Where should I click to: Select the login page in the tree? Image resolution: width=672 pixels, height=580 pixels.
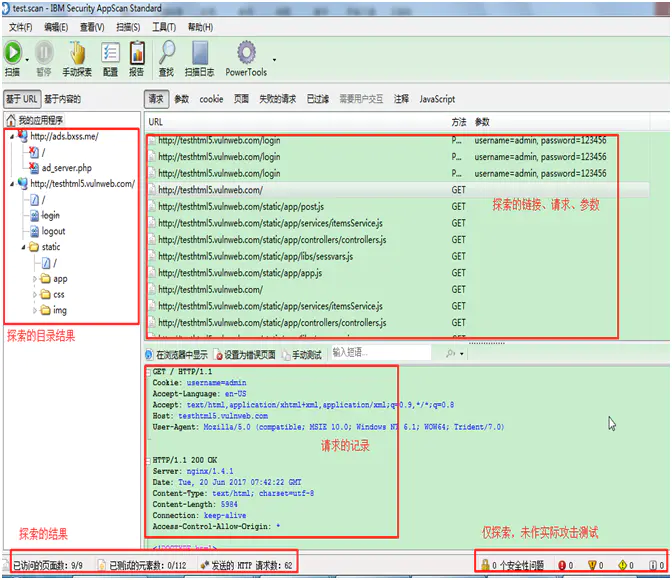click(x=51, y=216)
